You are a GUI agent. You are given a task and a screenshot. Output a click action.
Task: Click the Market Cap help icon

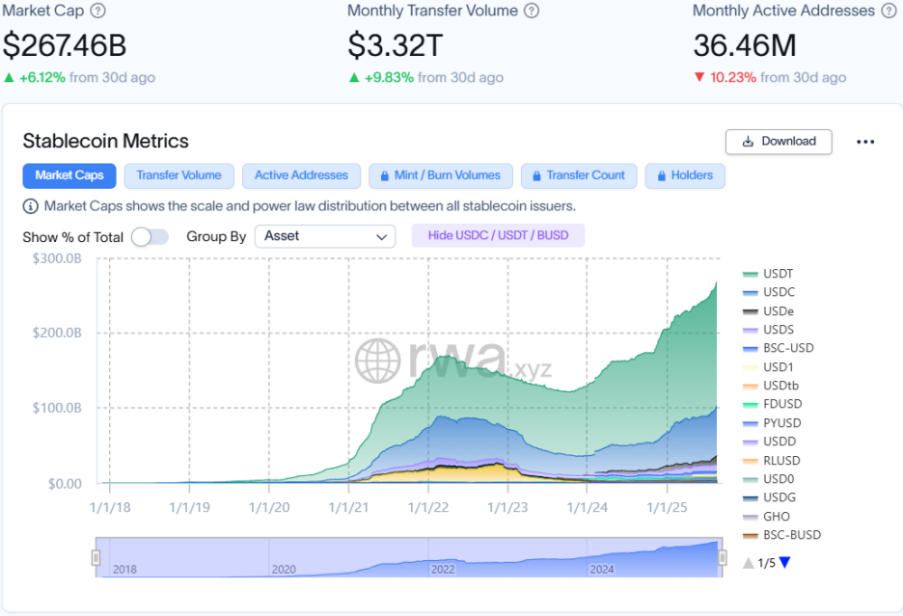pos(97,11)
